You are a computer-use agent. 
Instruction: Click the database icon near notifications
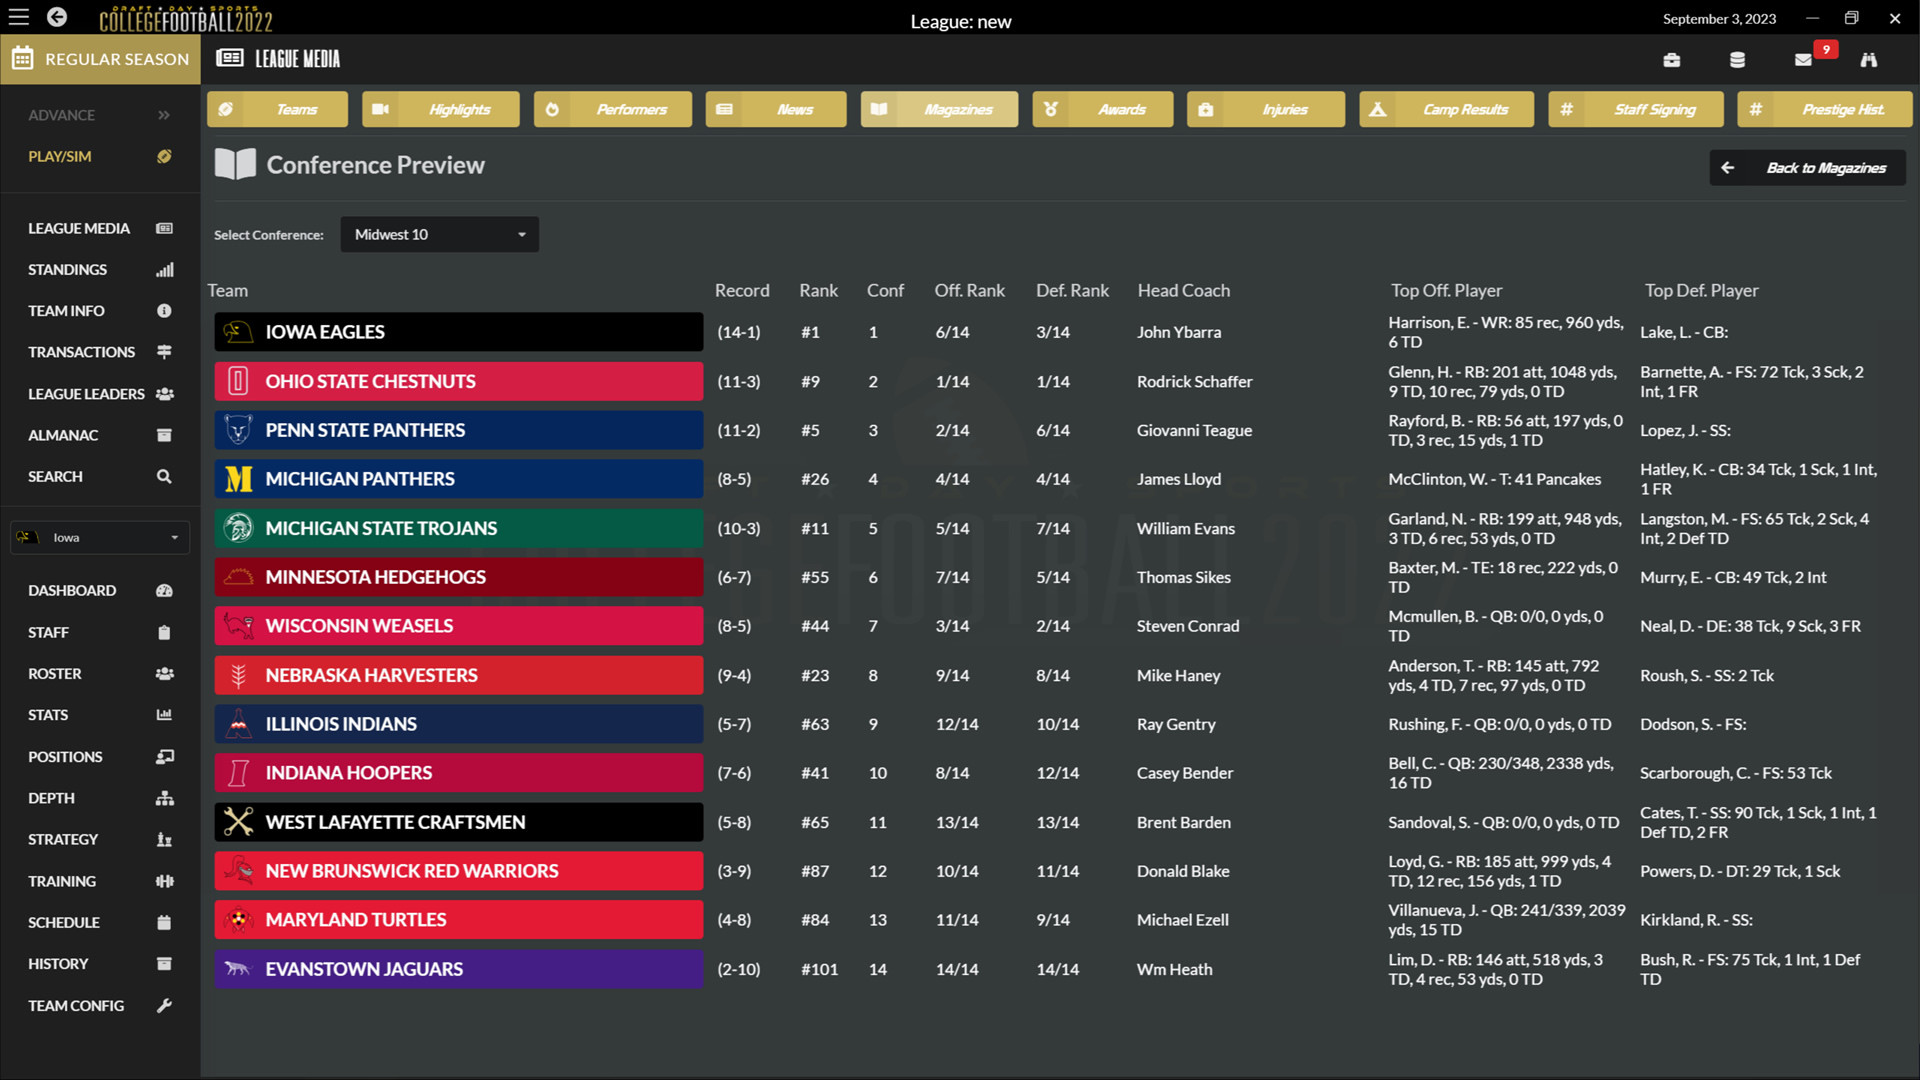pyautogui.click(x=1737, y=59)
